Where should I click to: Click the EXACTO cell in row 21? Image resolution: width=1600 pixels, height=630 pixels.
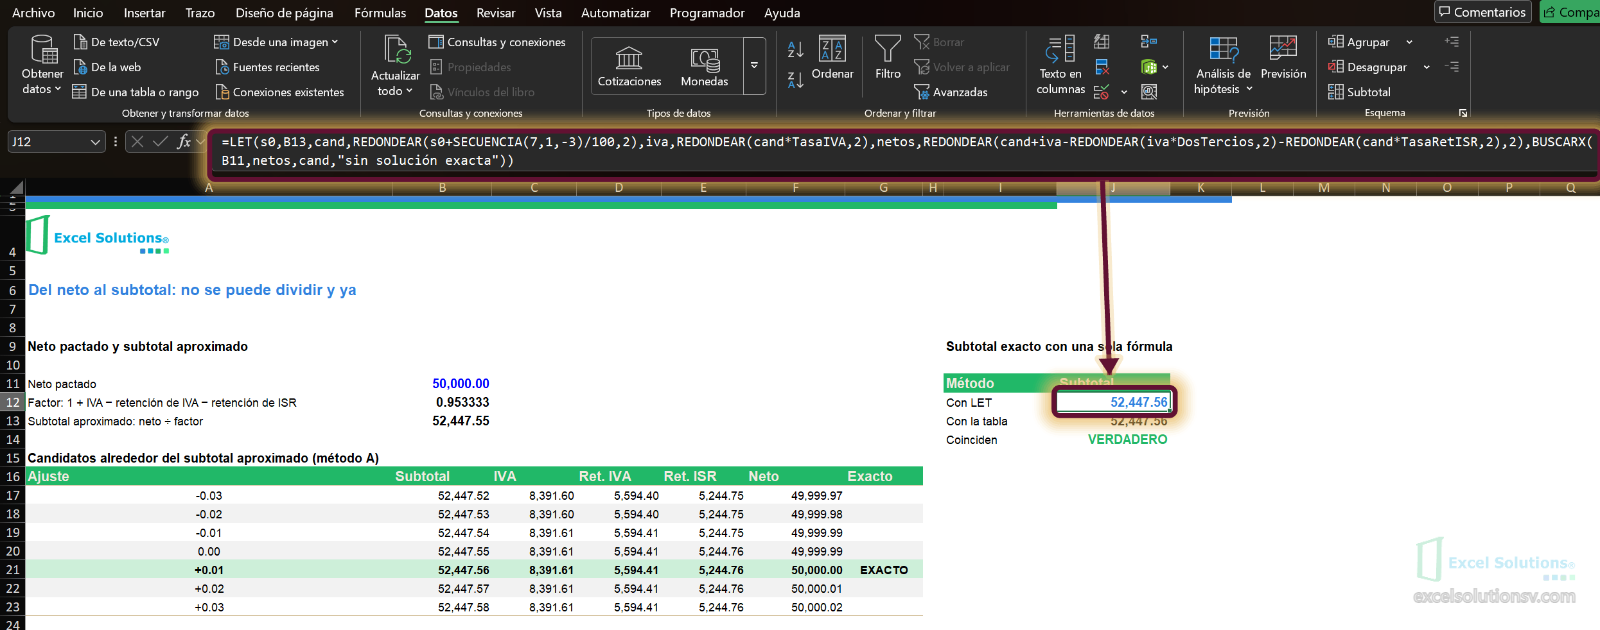pos(884,570)
